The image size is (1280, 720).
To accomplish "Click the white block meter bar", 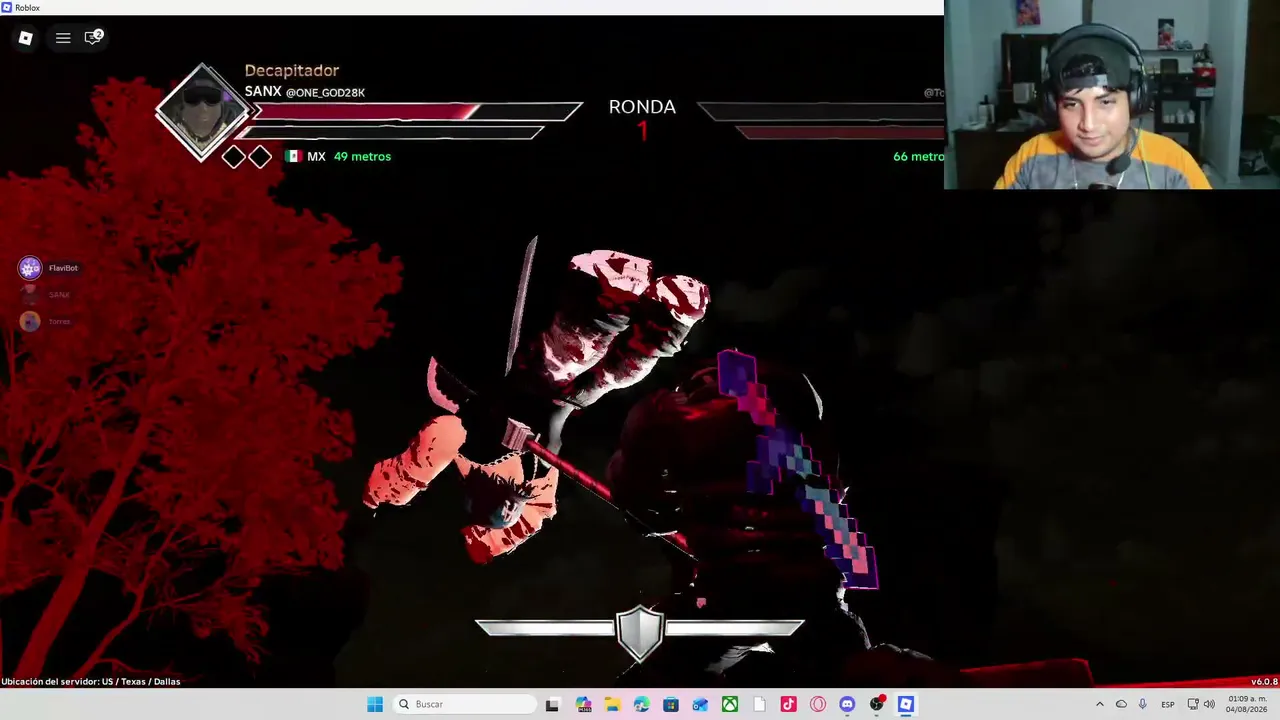I will [640, 628].
